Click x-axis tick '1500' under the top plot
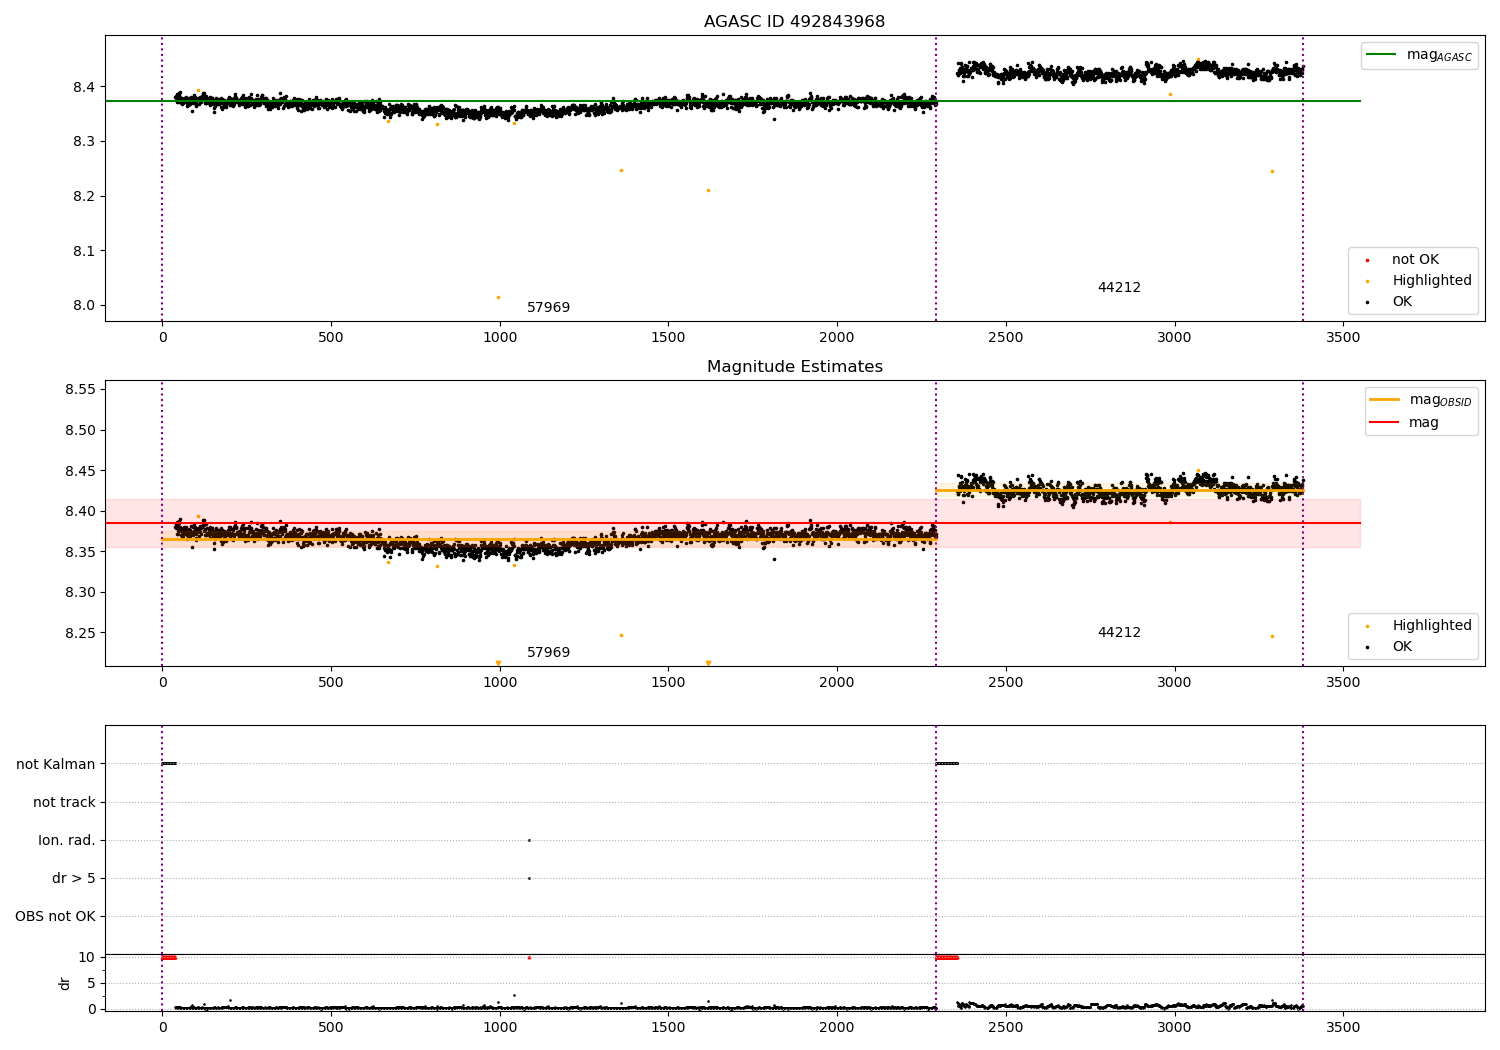This screenshot has width=1500, height=1050. (x=668, y=337)
